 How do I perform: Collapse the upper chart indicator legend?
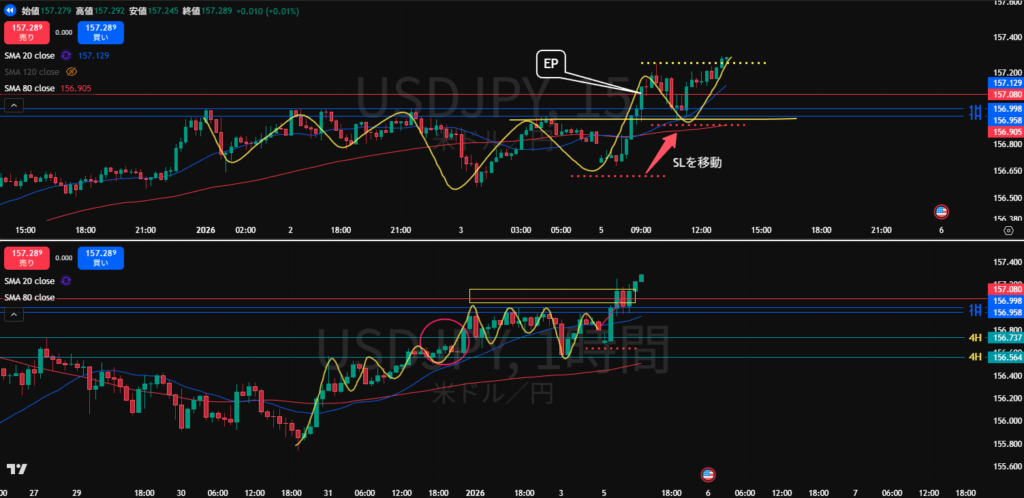[12, 104]
